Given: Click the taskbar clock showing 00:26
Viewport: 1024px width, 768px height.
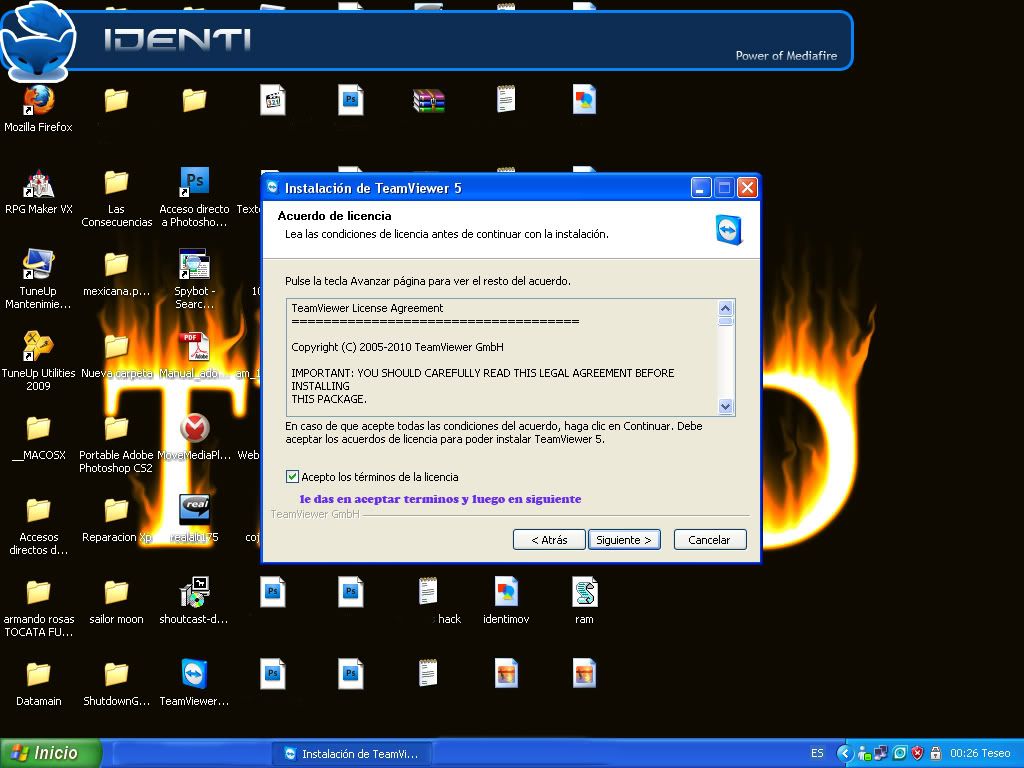Looking at the screenshot, I should tap(965, 753).
